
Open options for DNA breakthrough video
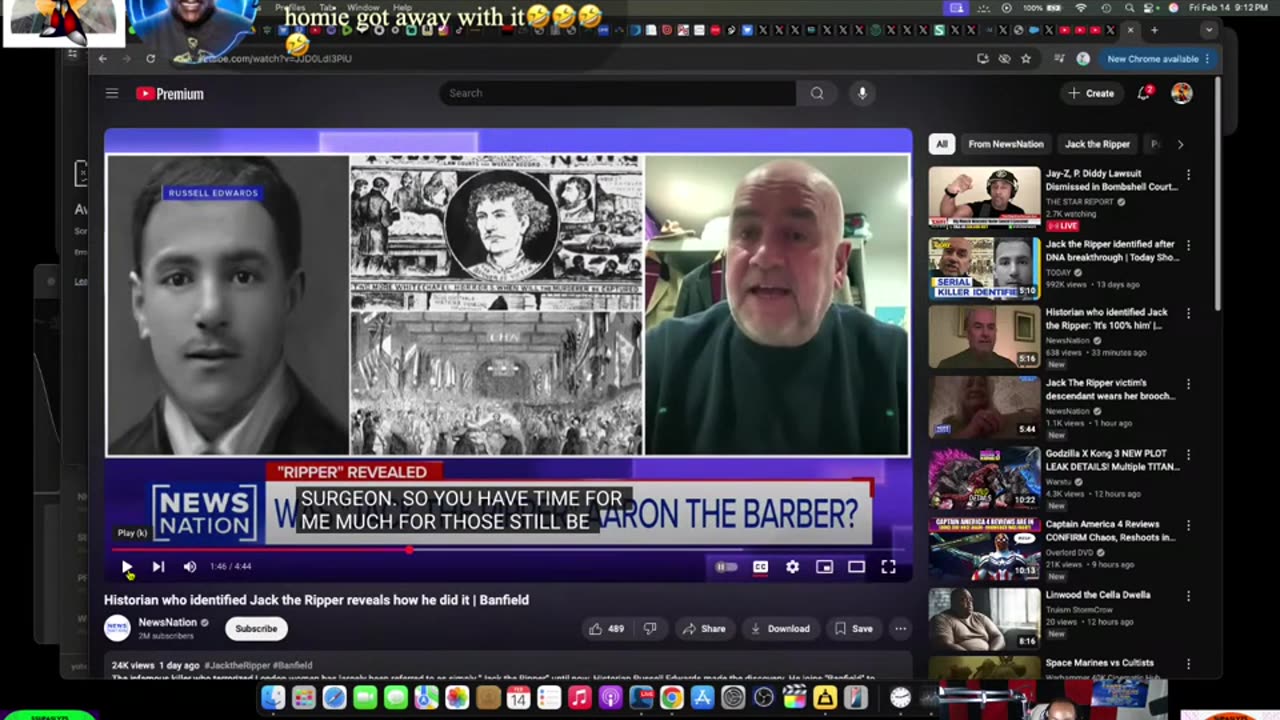tap(1188, 245)
